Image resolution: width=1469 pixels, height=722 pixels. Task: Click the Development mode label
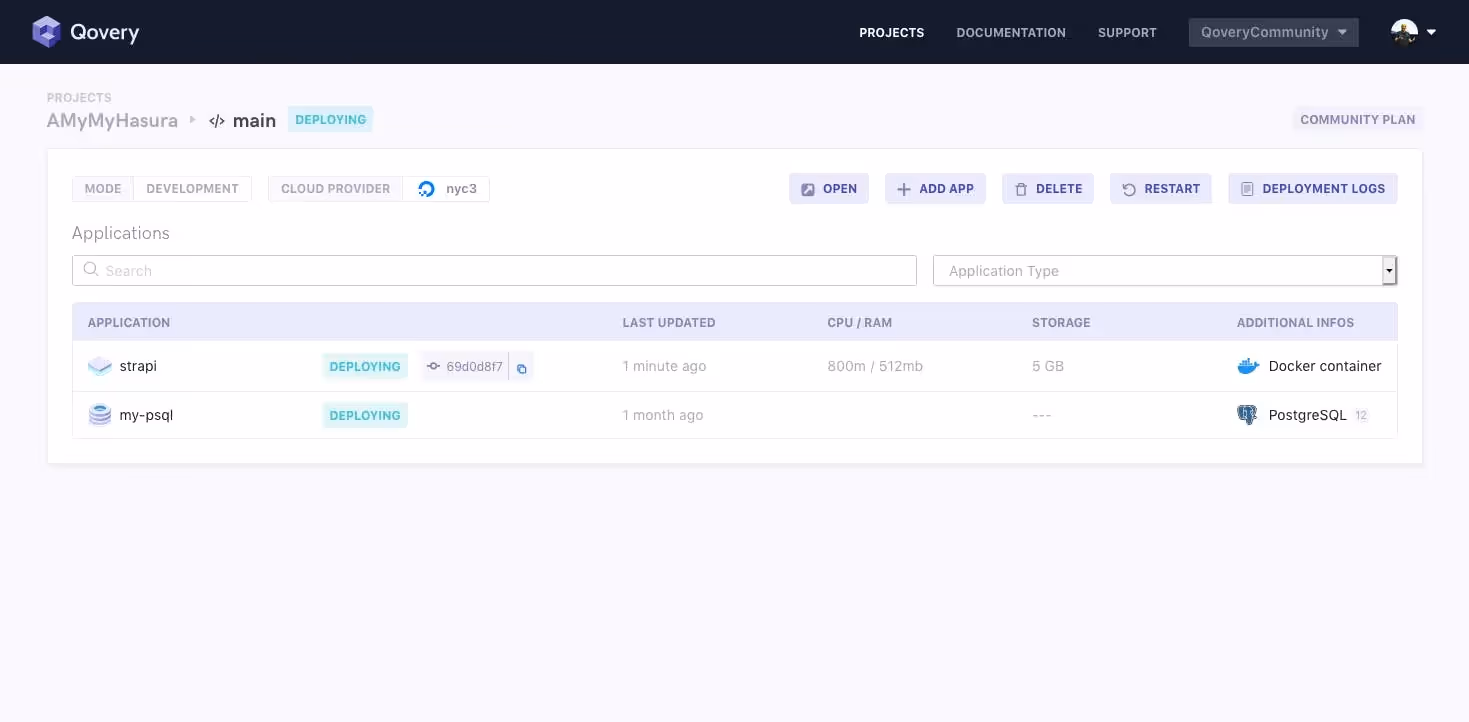click(x=193, y=189)
